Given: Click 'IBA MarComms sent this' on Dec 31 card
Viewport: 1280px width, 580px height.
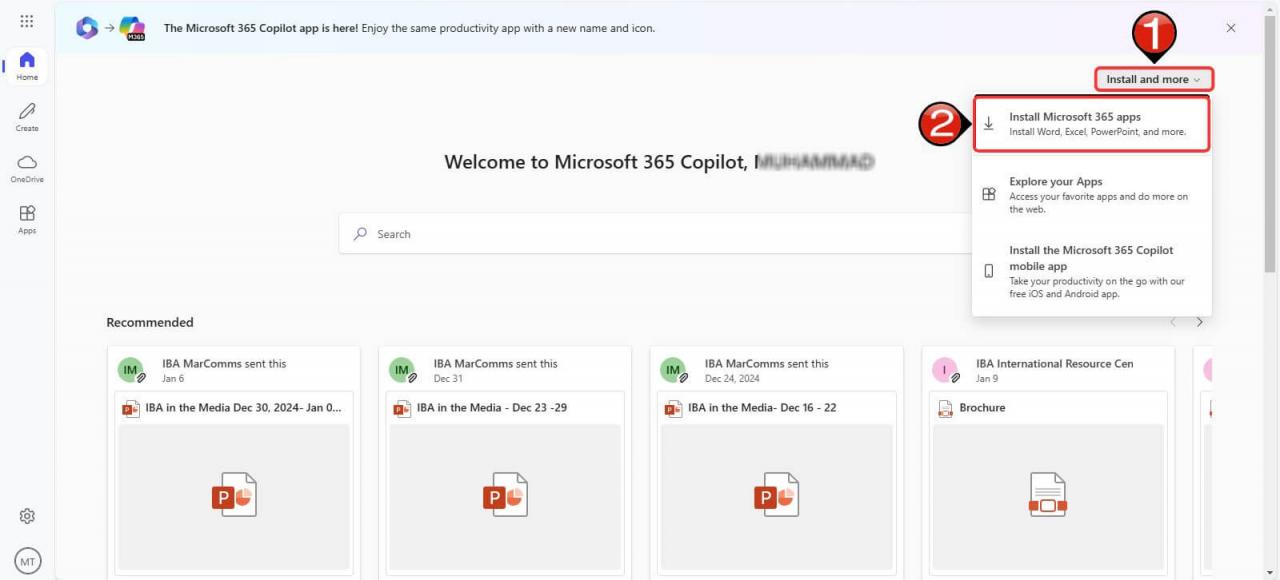Looking at the screenshot, I should pos(496,363).
